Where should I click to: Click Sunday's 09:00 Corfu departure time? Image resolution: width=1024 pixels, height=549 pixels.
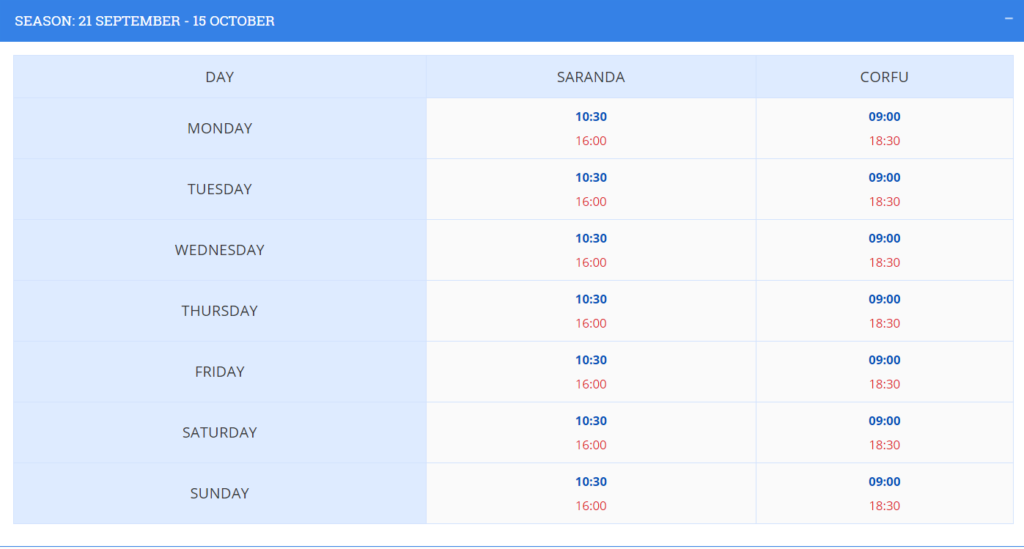pyautogui.click(x=884, y=482)
